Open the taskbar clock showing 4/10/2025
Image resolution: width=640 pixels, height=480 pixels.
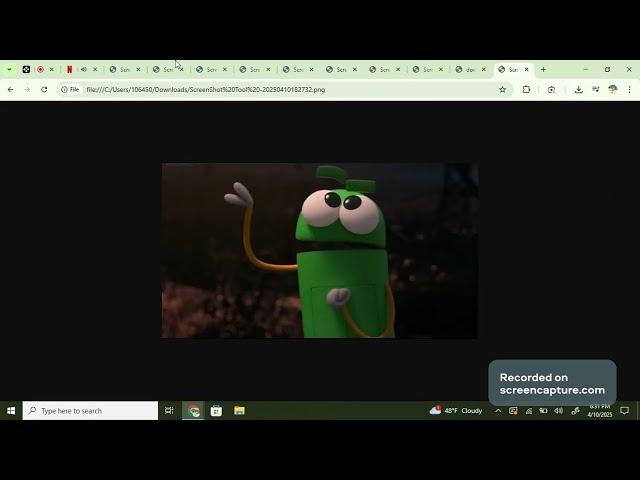[x=600, y=411]
